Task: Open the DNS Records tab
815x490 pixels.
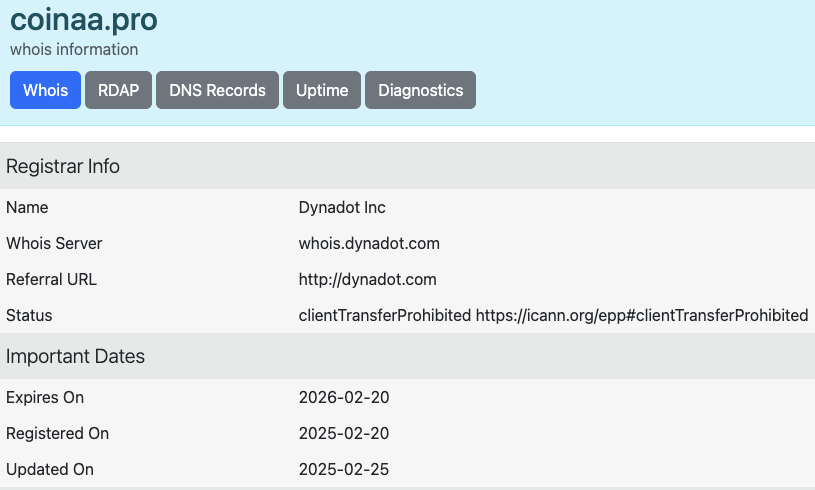Action: [217, 90]
